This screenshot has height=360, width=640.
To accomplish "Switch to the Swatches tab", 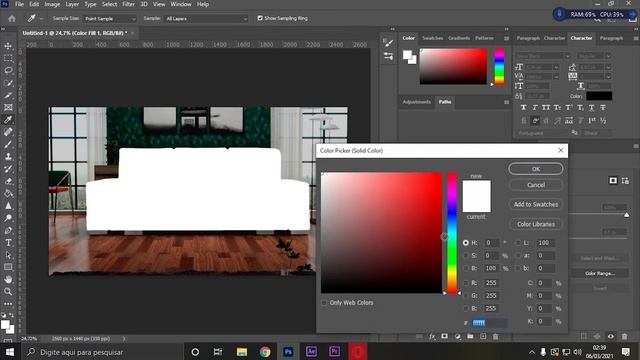I will 433,38.
